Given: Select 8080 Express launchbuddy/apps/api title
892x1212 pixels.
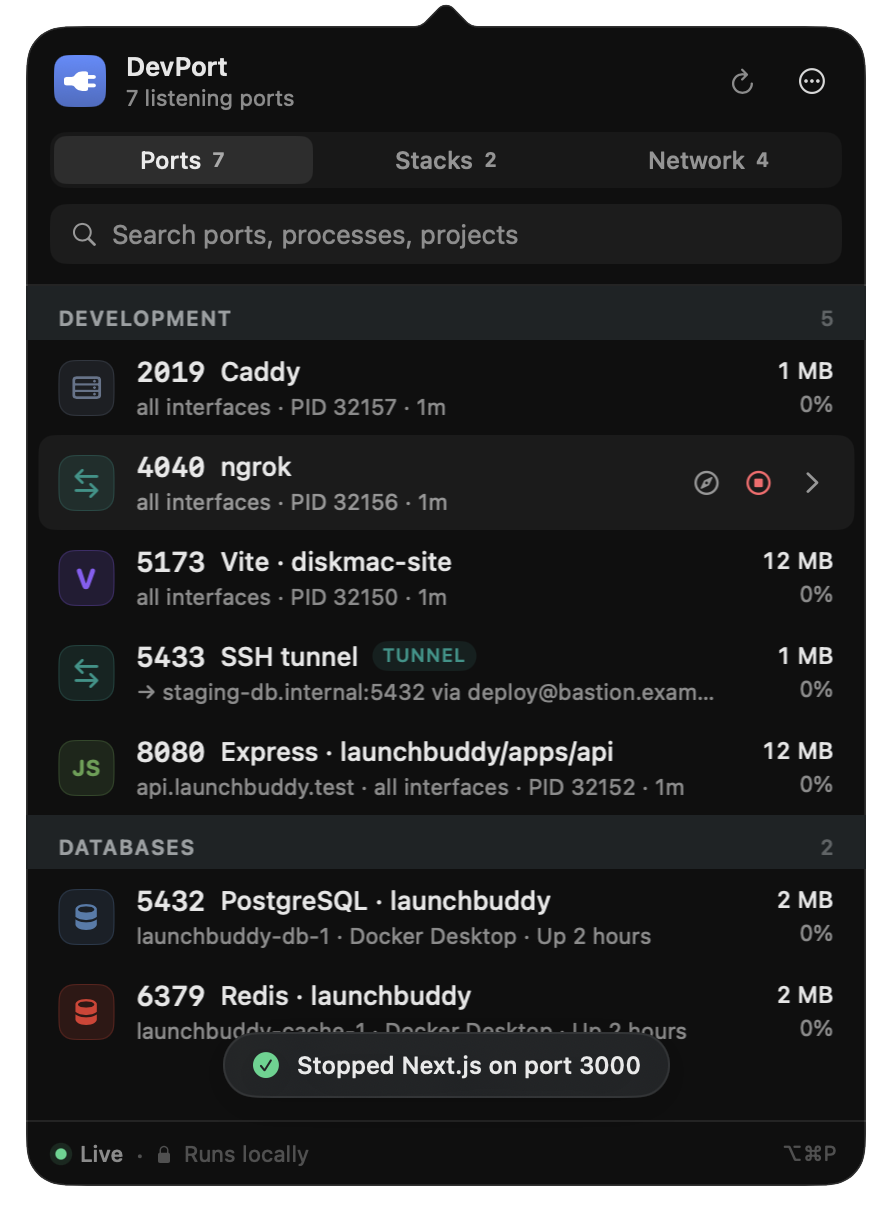Looking at the screenshot, I should 375,752.
